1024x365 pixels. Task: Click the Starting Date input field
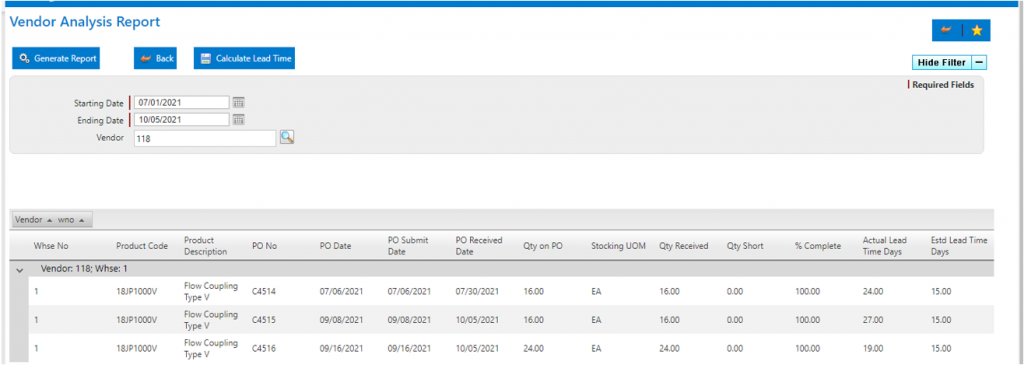click(x=182, y=102)
